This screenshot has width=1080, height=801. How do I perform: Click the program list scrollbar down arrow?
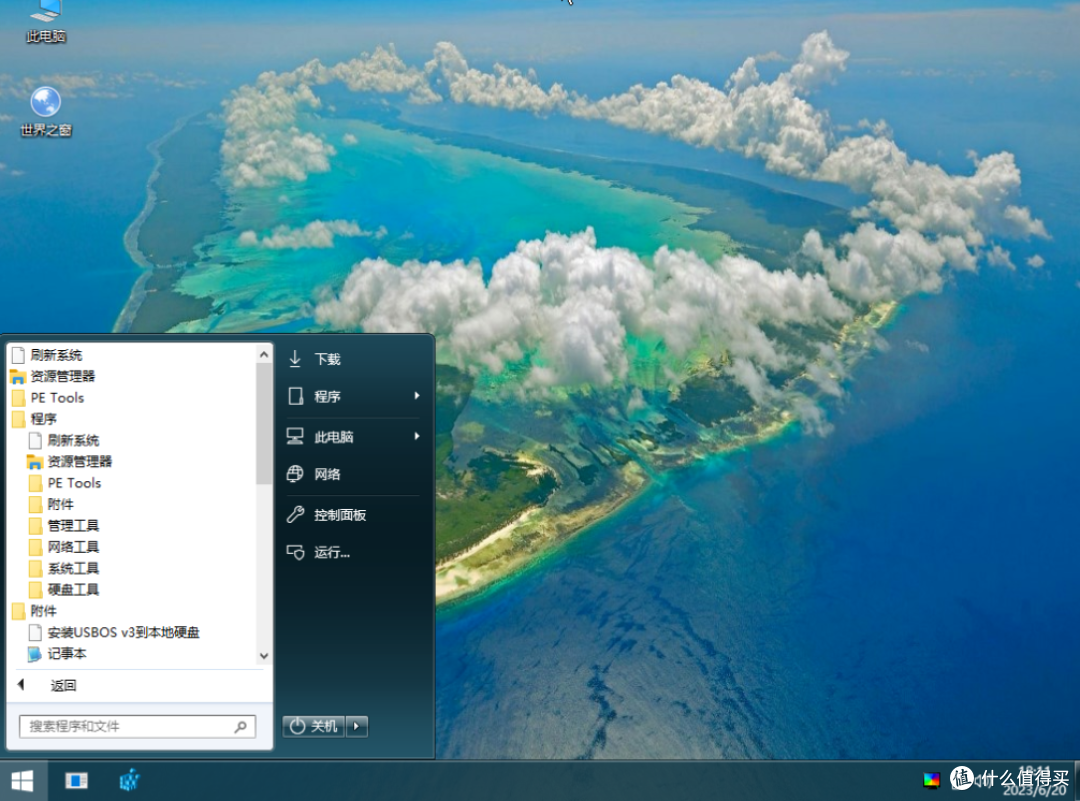point(264,656)
